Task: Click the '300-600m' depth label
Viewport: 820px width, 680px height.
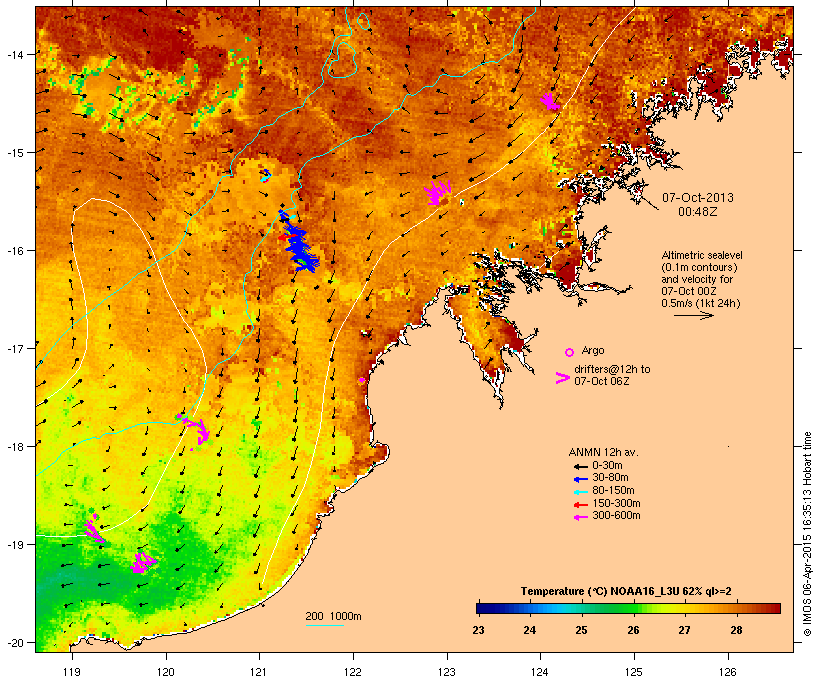Action: pos(616,516)
